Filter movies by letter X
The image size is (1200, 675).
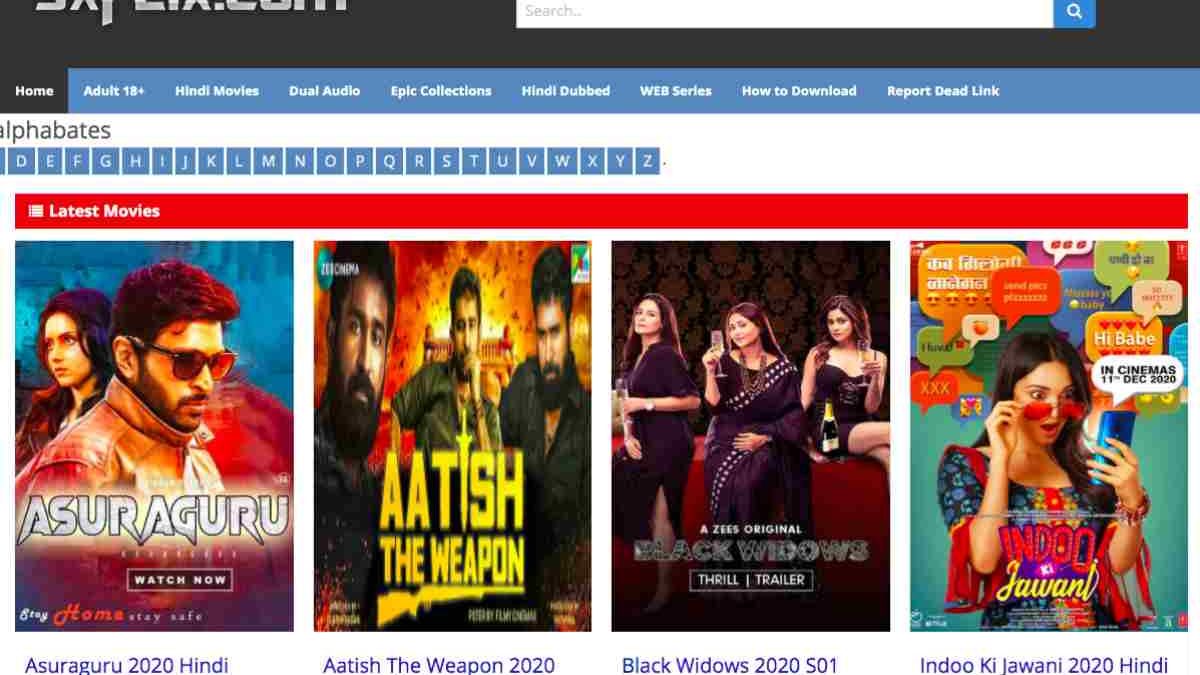(x=593, y=161)
